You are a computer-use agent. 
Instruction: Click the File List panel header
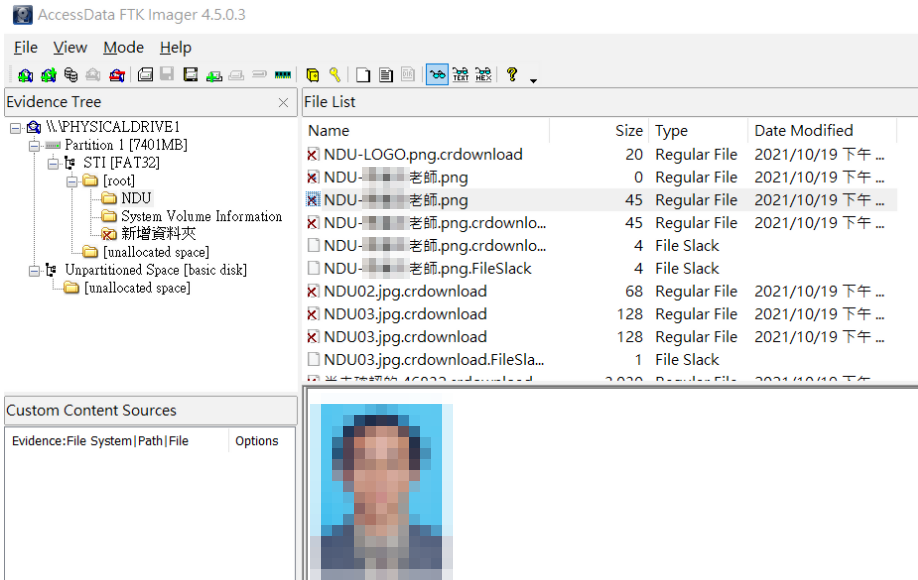pyautogui.click(x=330, y=102)
